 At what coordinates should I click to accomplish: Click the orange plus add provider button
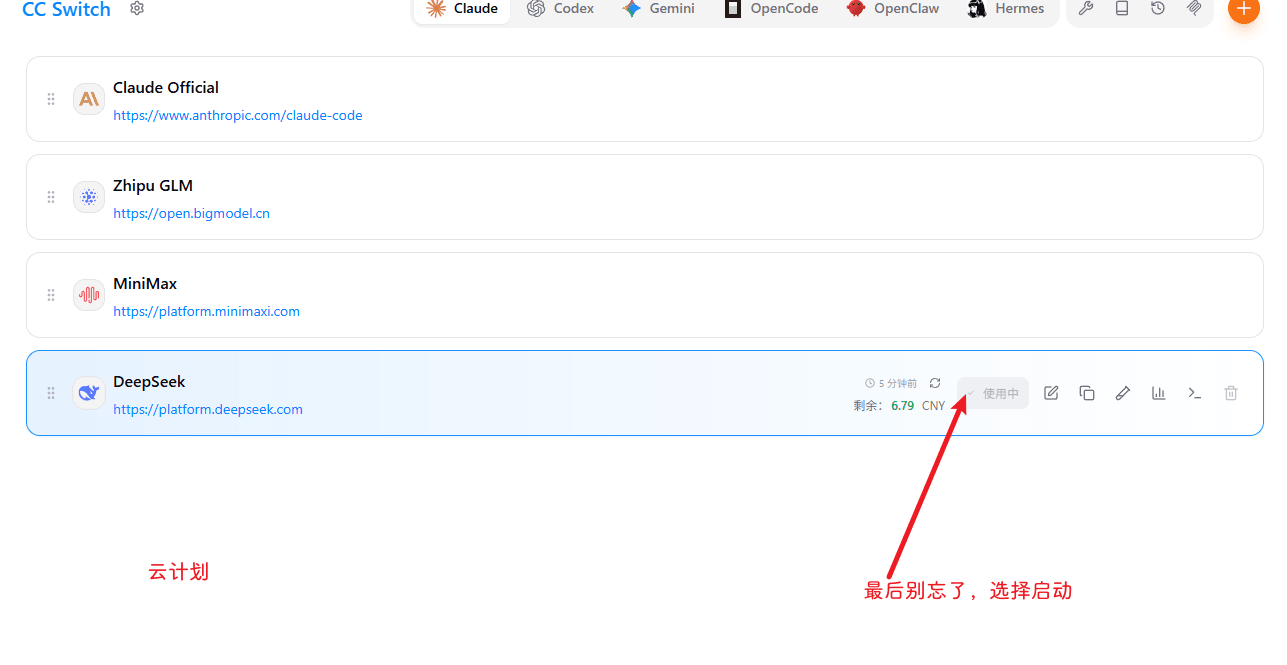(1244, 8)
